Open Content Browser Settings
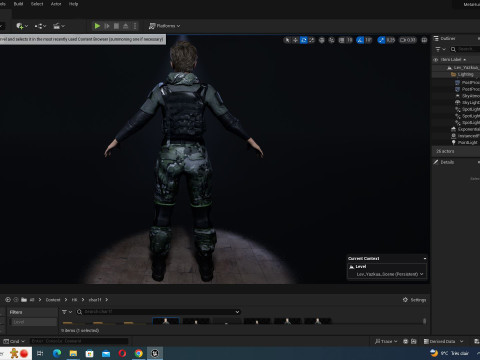The height and width of the screenshot is (360, 480). coord(414,300)
